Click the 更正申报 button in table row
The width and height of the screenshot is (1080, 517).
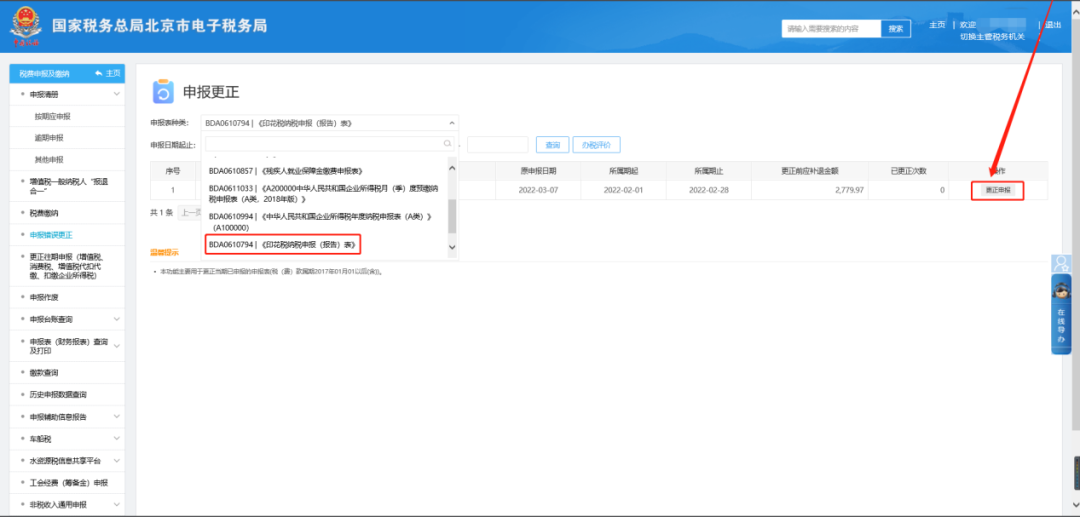coord(997,190)
